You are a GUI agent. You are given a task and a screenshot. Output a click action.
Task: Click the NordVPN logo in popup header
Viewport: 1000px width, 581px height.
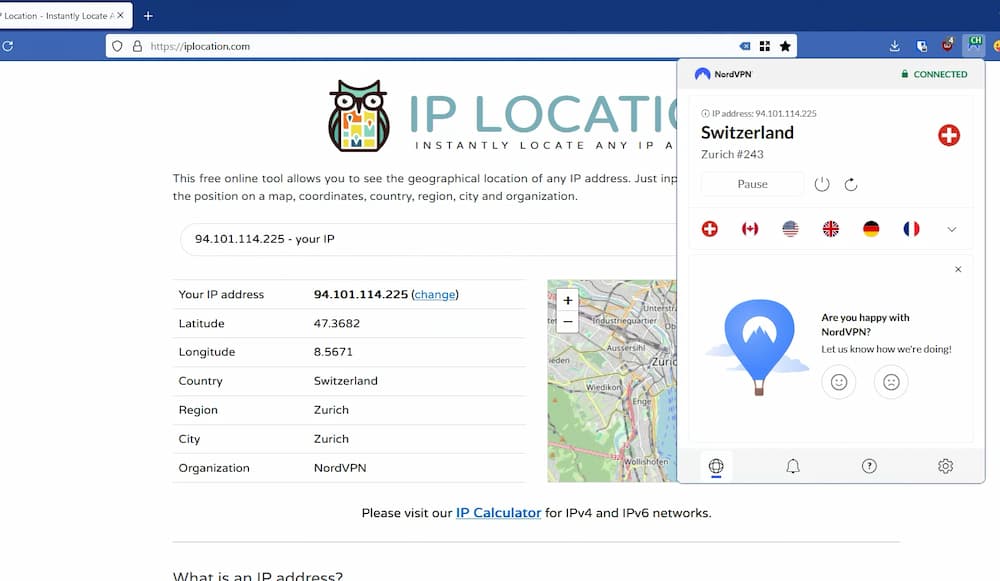(x=723, y=74)
